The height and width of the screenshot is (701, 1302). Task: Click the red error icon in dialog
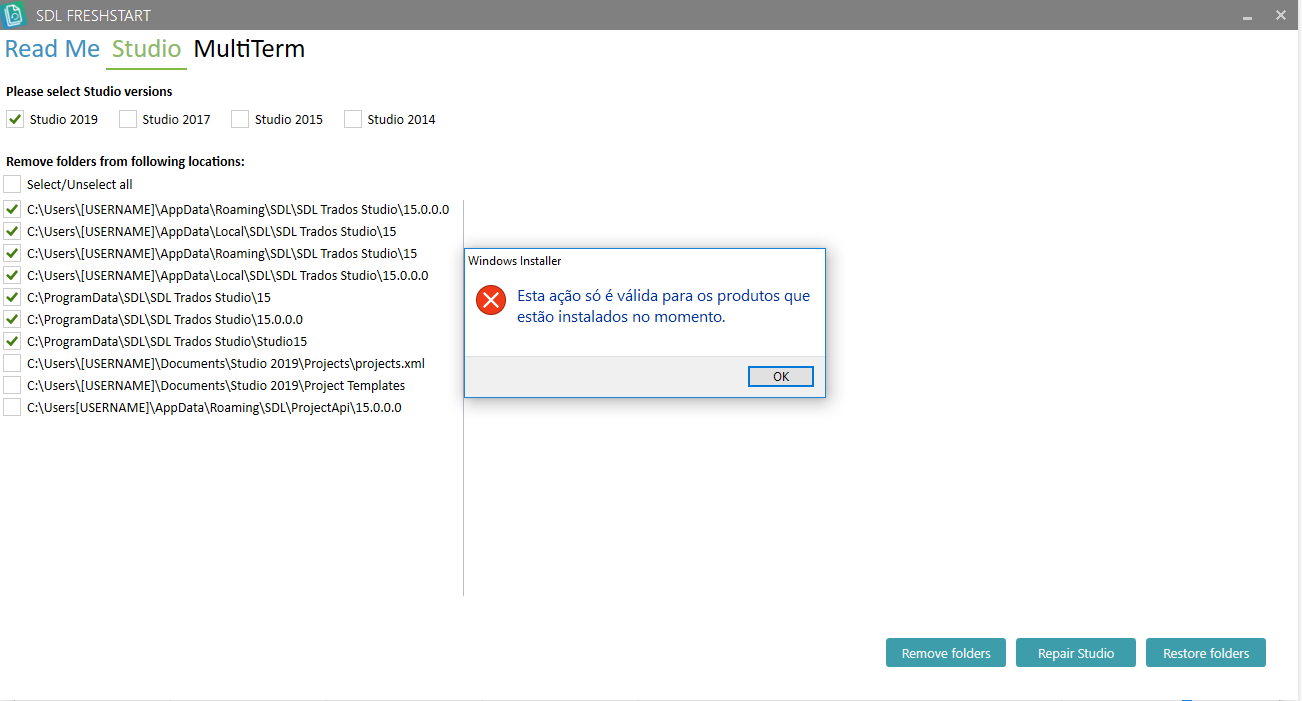491,300
